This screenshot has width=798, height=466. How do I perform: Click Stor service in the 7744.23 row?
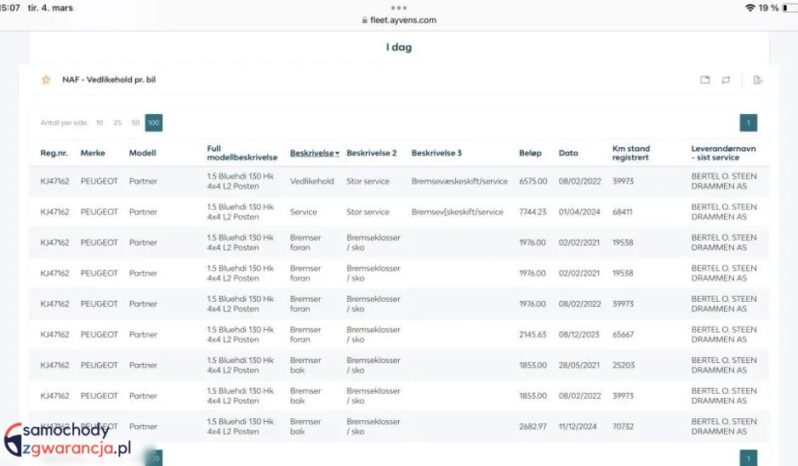click(x=368, y=212)
